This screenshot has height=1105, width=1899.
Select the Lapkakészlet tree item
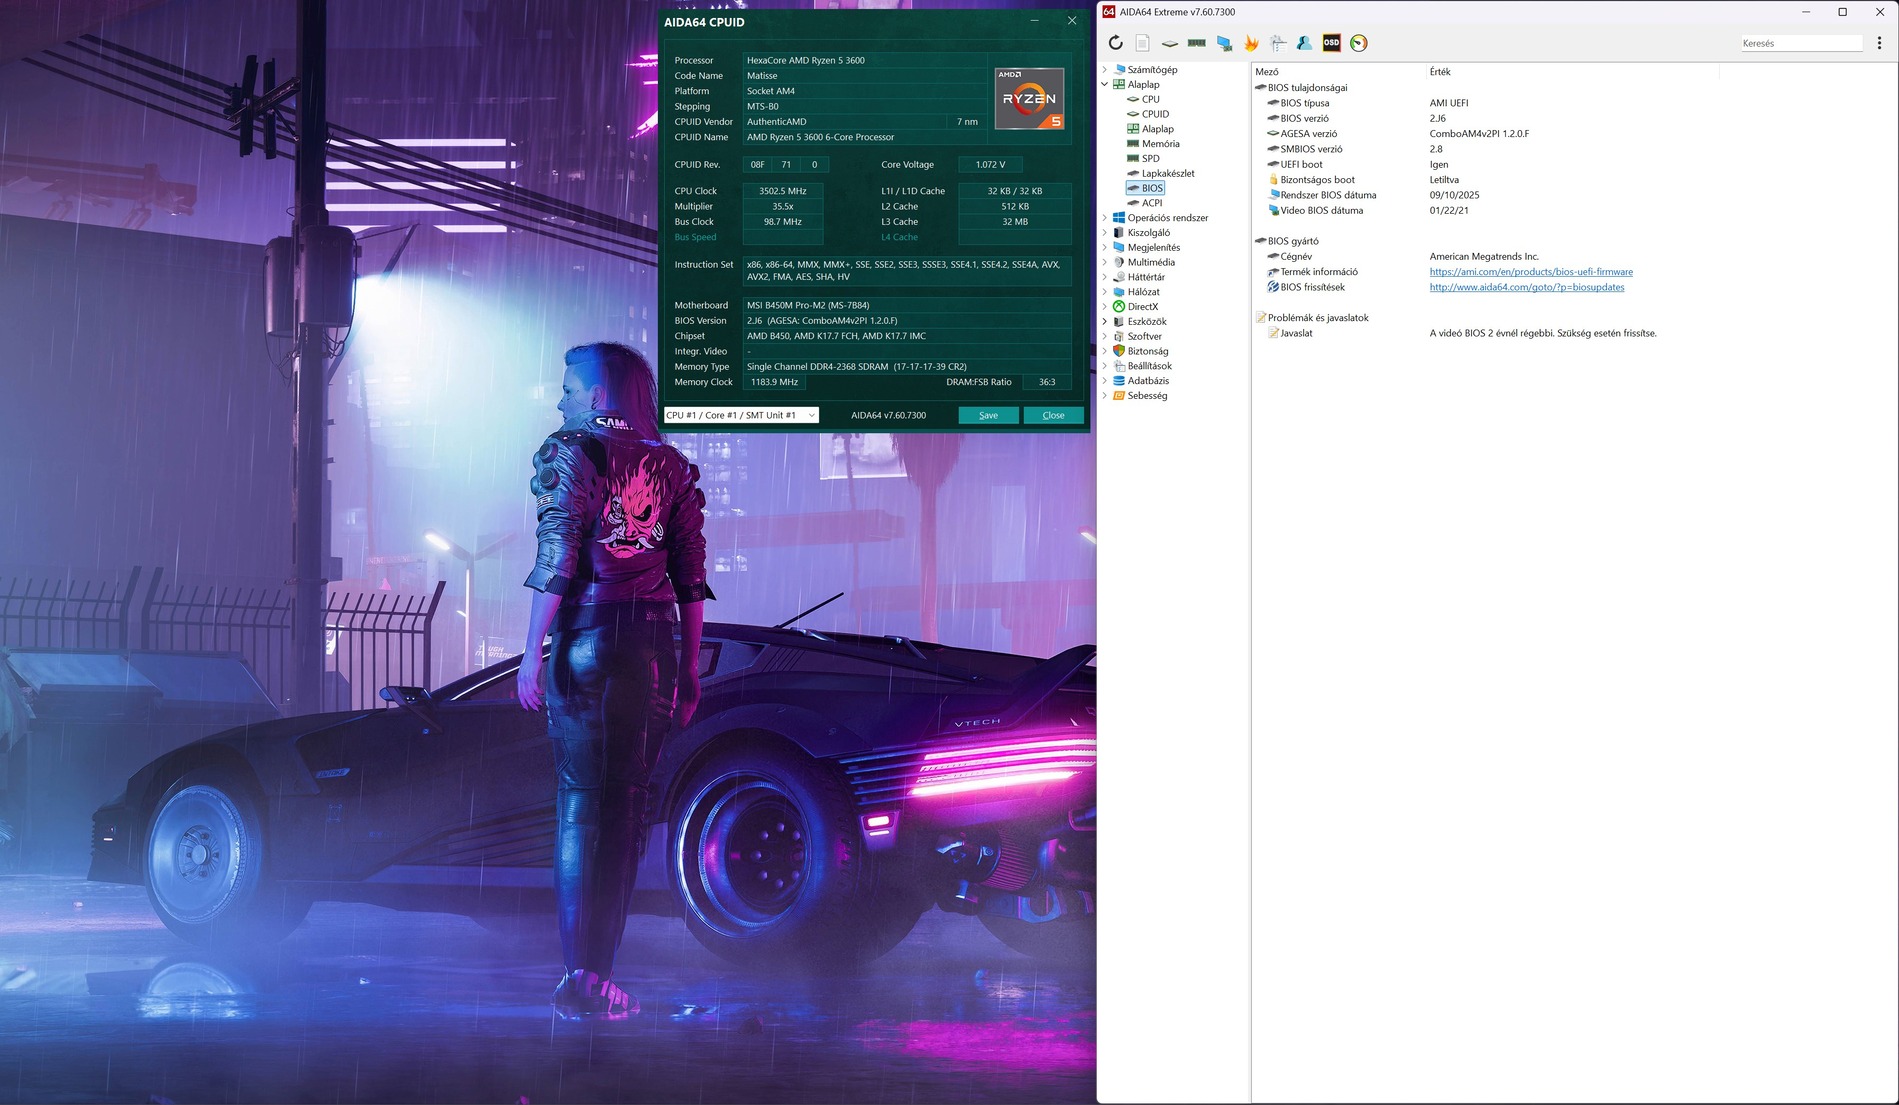point(1167,173)
